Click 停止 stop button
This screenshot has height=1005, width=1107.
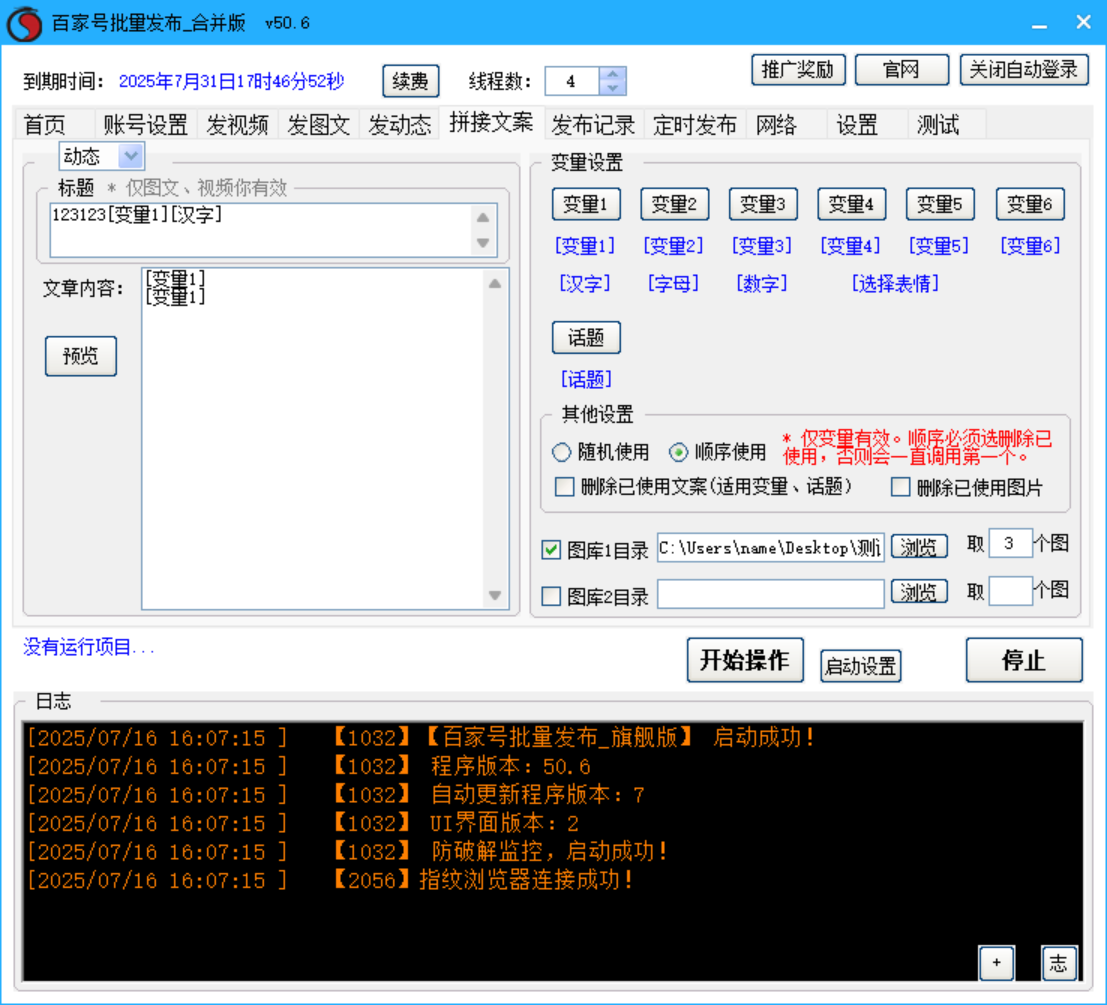tap(1024, 660)
